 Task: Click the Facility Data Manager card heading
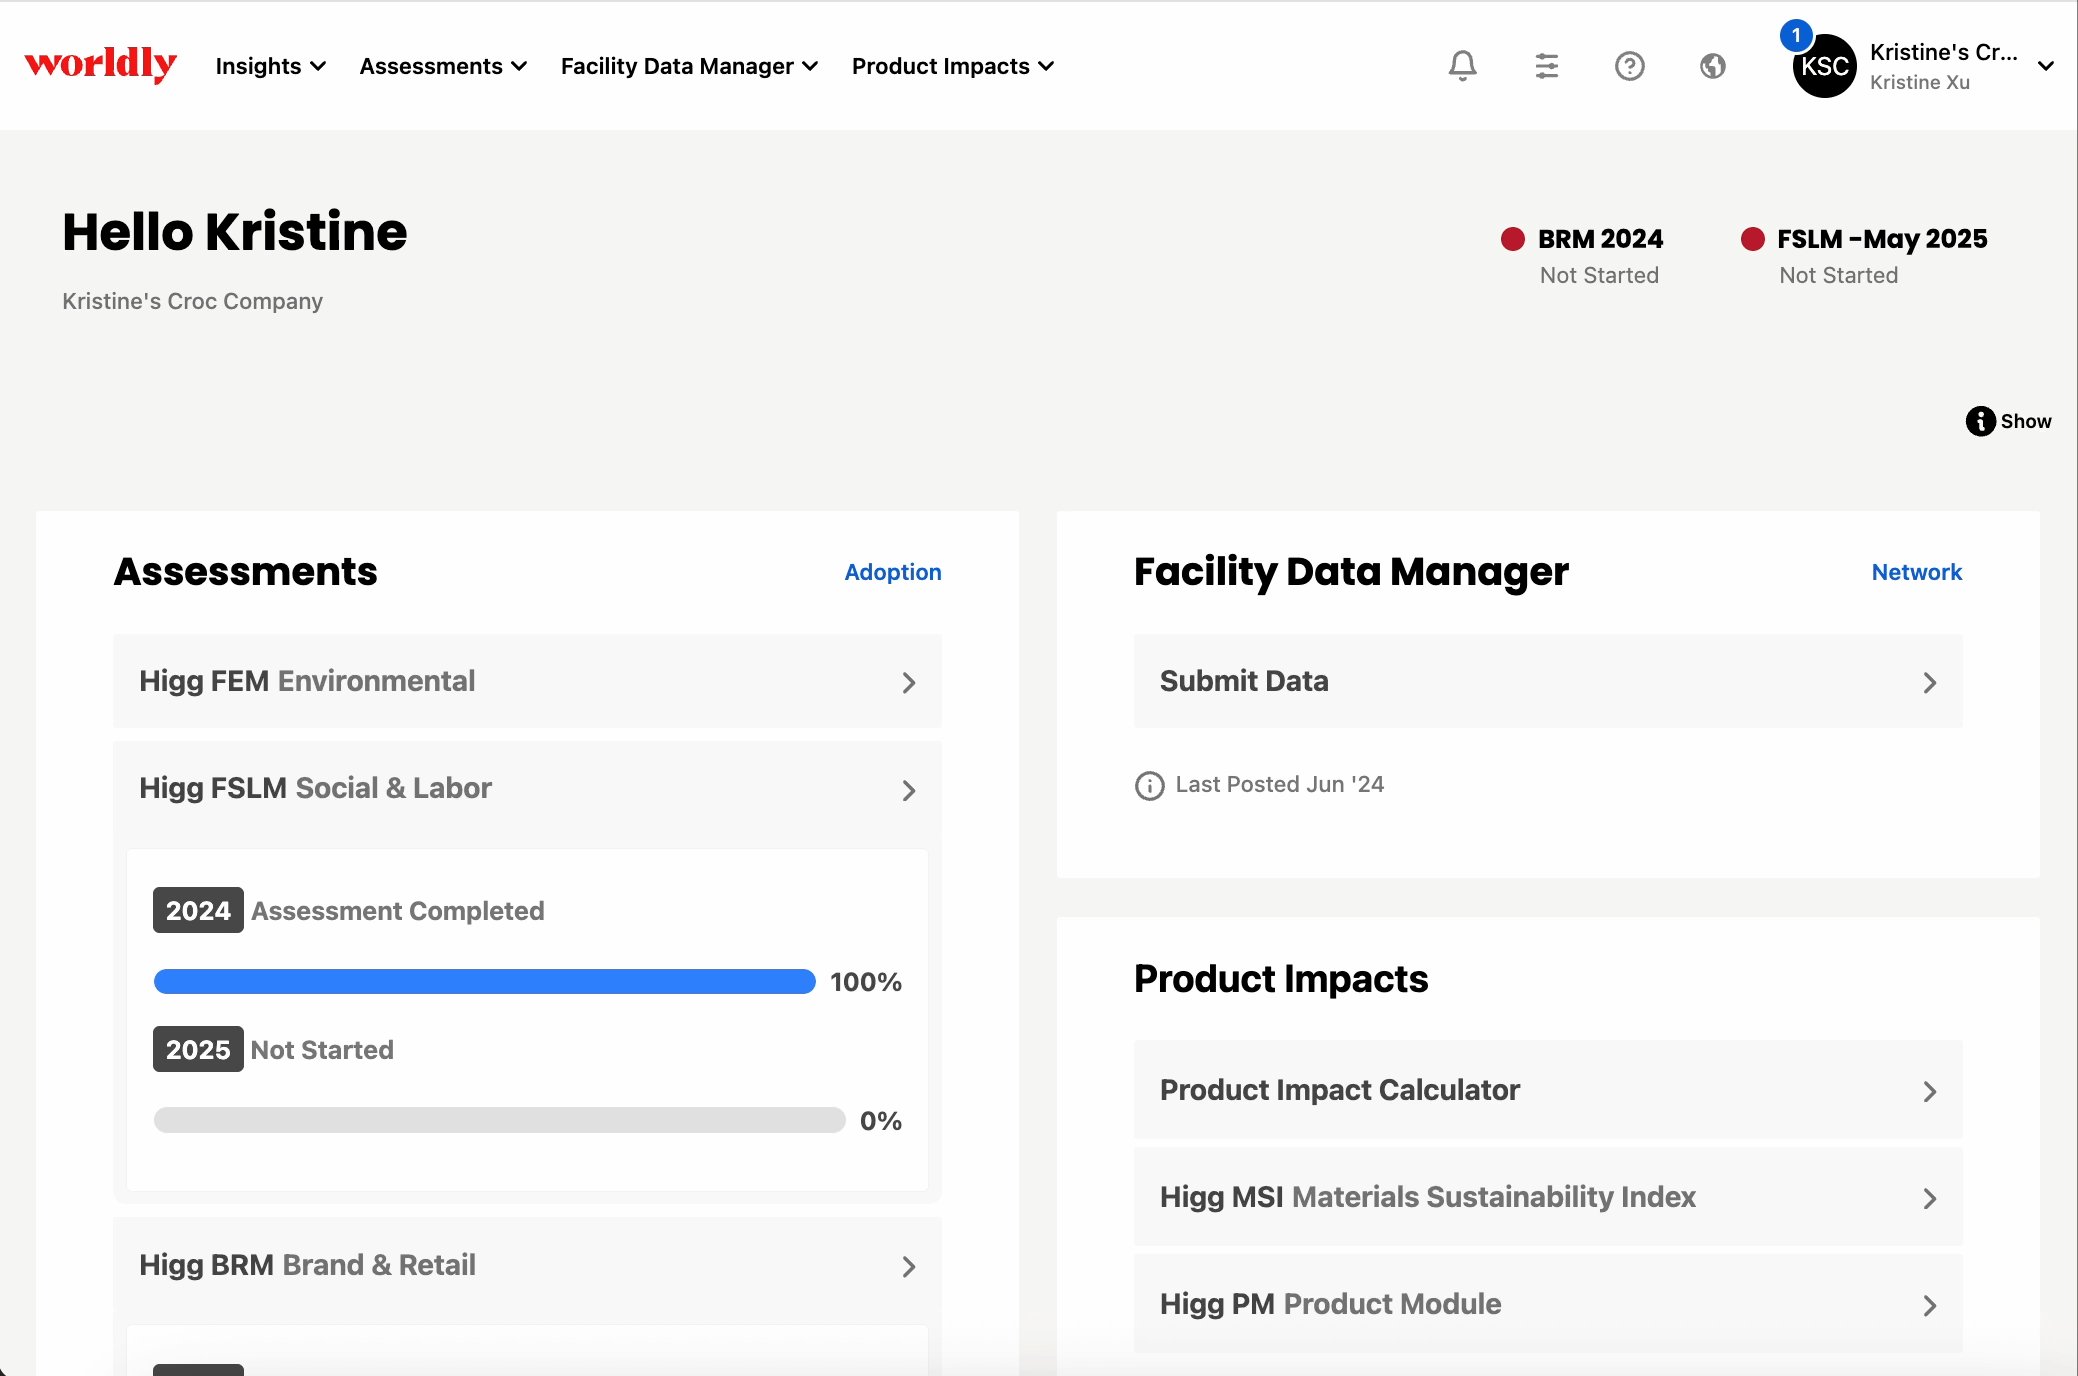tap(1351, 572)
